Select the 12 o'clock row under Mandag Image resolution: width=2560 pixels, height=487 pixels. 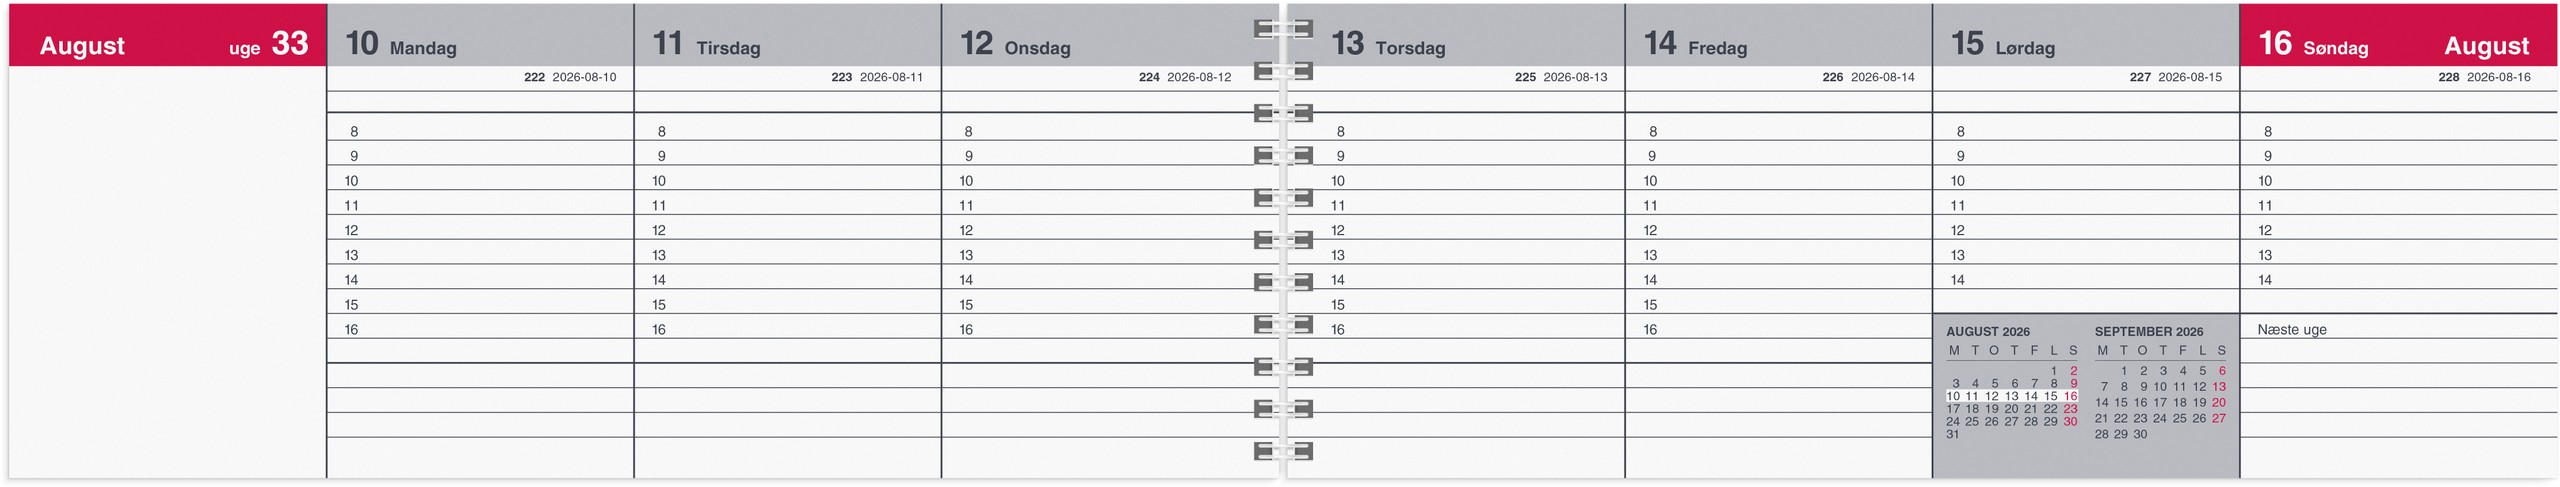480,230
